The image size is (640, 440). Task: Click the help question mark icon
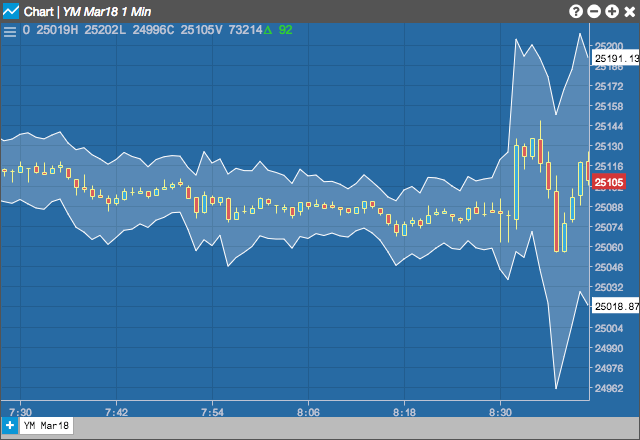pos(576,11)
